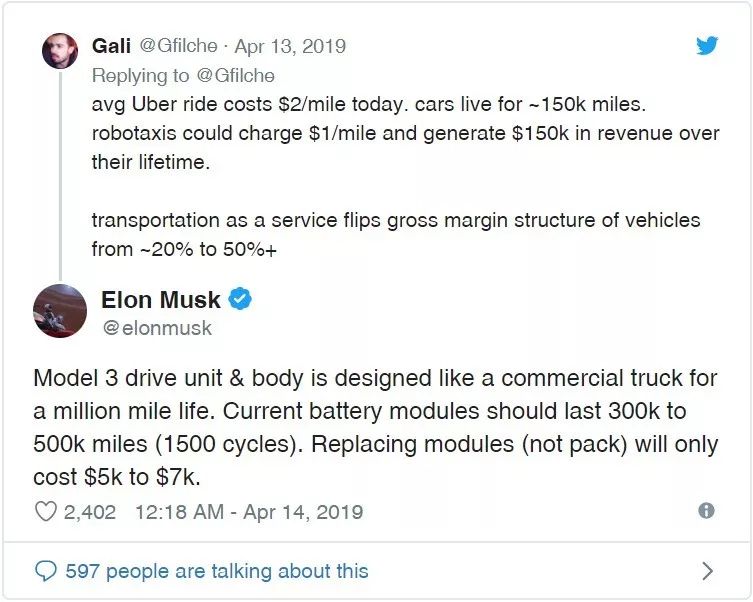Click the Elon Musk display name
Viewport: 753px width, 602px height.
click(x=161, y=300)
